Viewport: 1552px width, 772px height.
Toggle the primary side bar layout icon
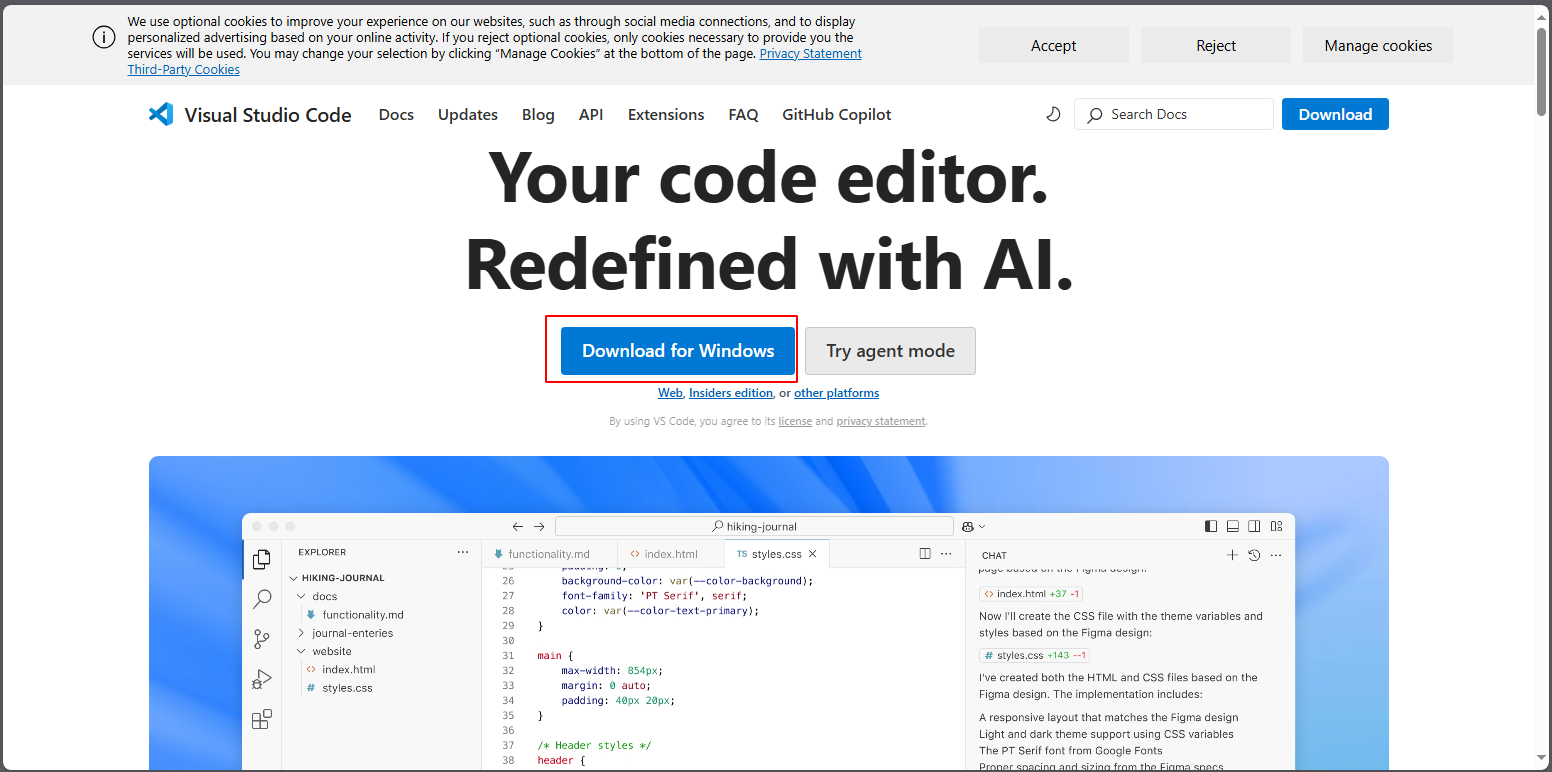pos(1211,526)
